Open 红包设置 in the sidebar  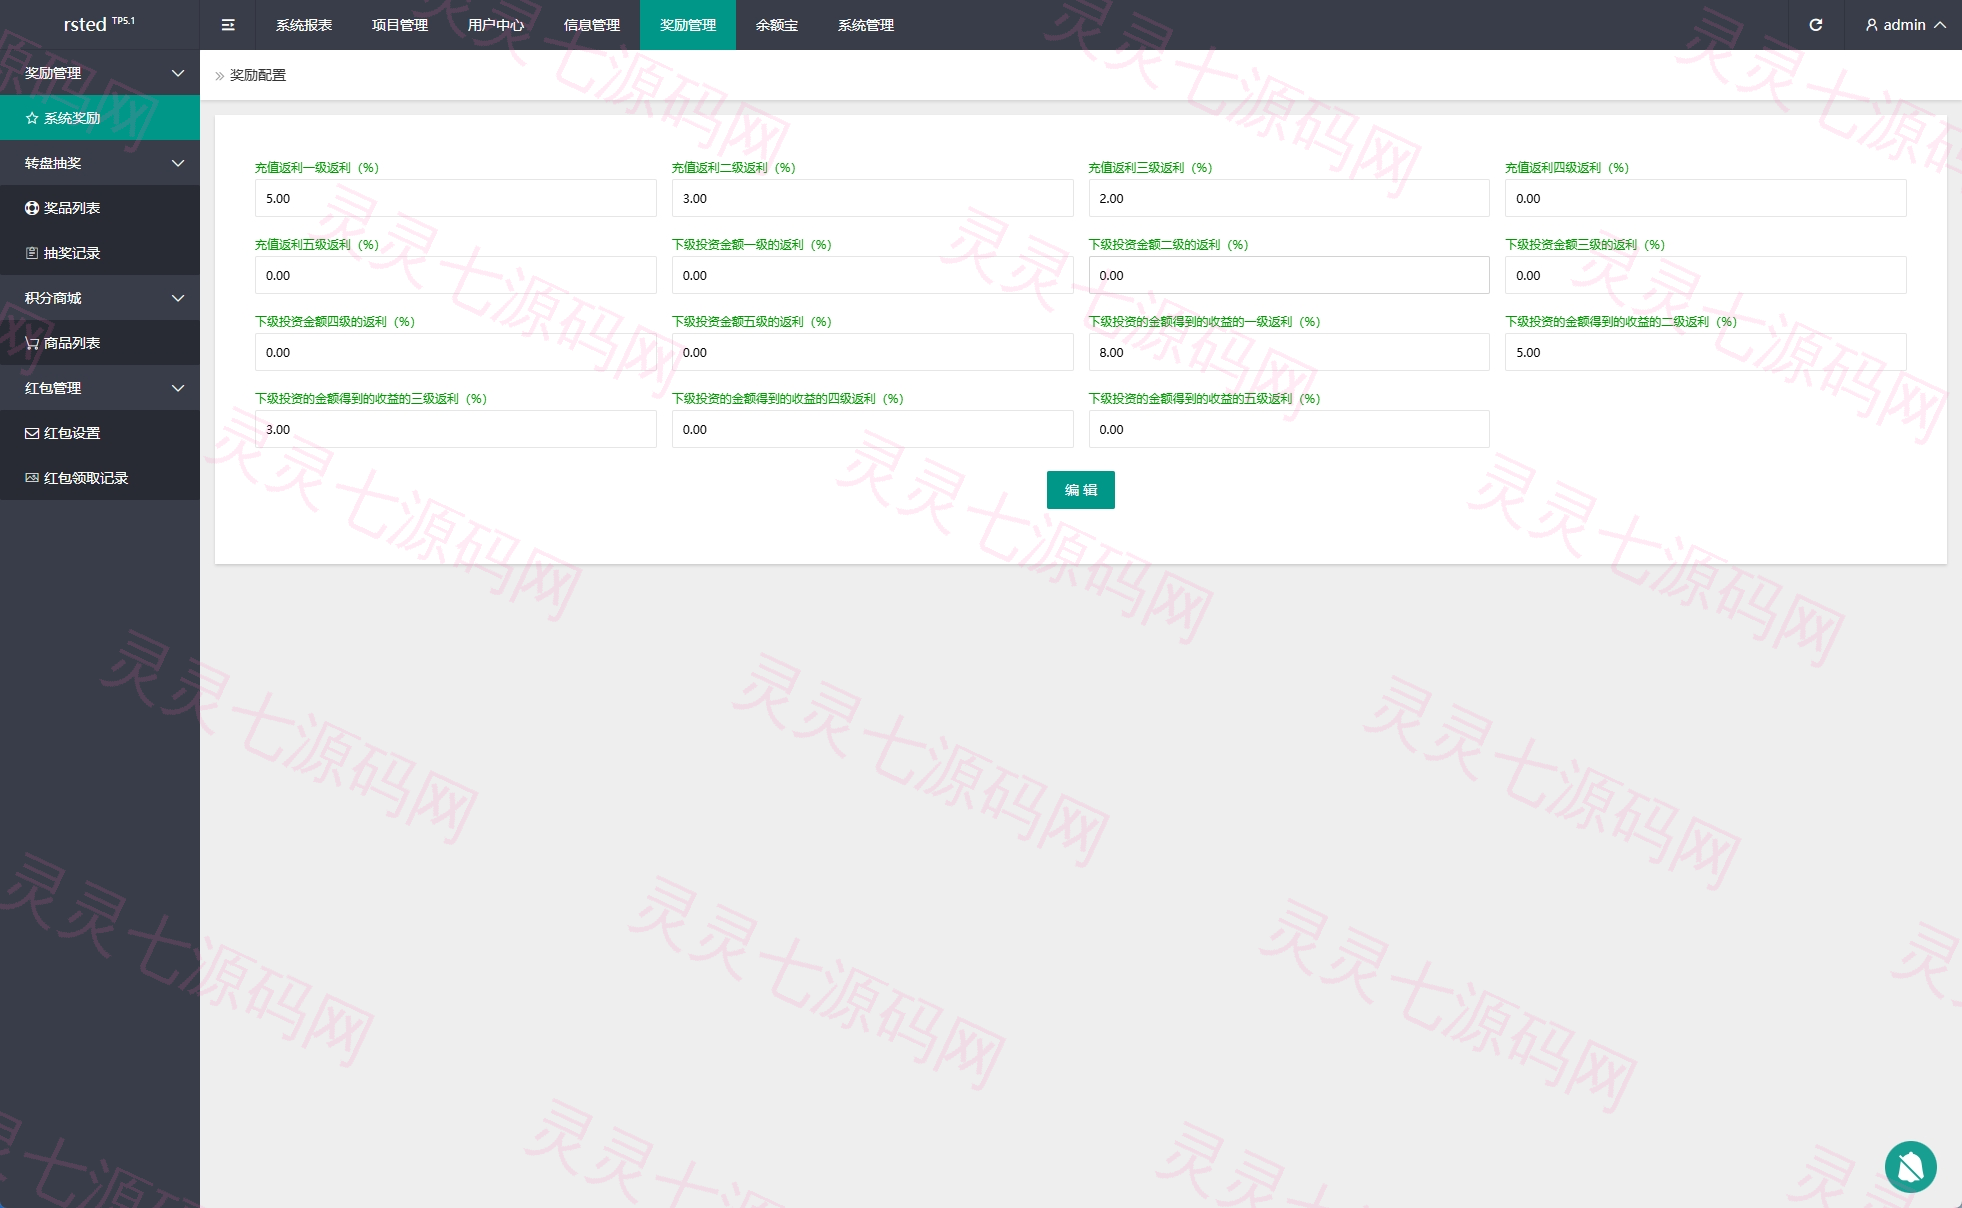pyautogui.click(x=100, y=433)
